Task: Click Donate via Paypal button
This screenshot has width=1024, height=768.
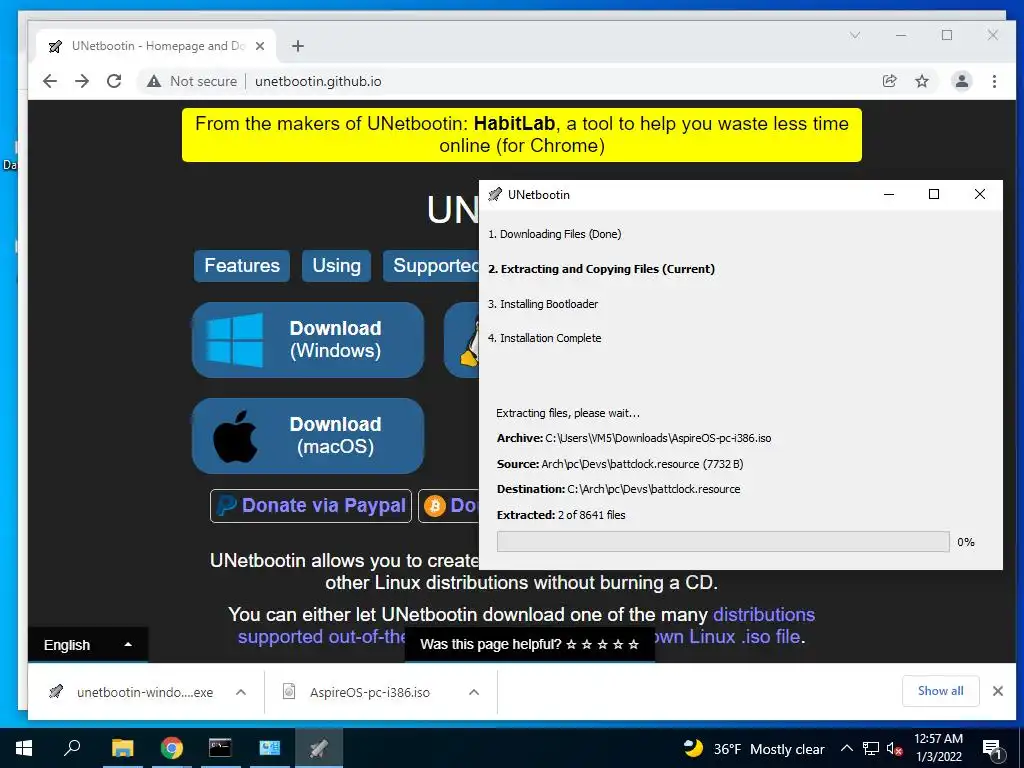Action: pyautogui.click(x=311, y=505)
